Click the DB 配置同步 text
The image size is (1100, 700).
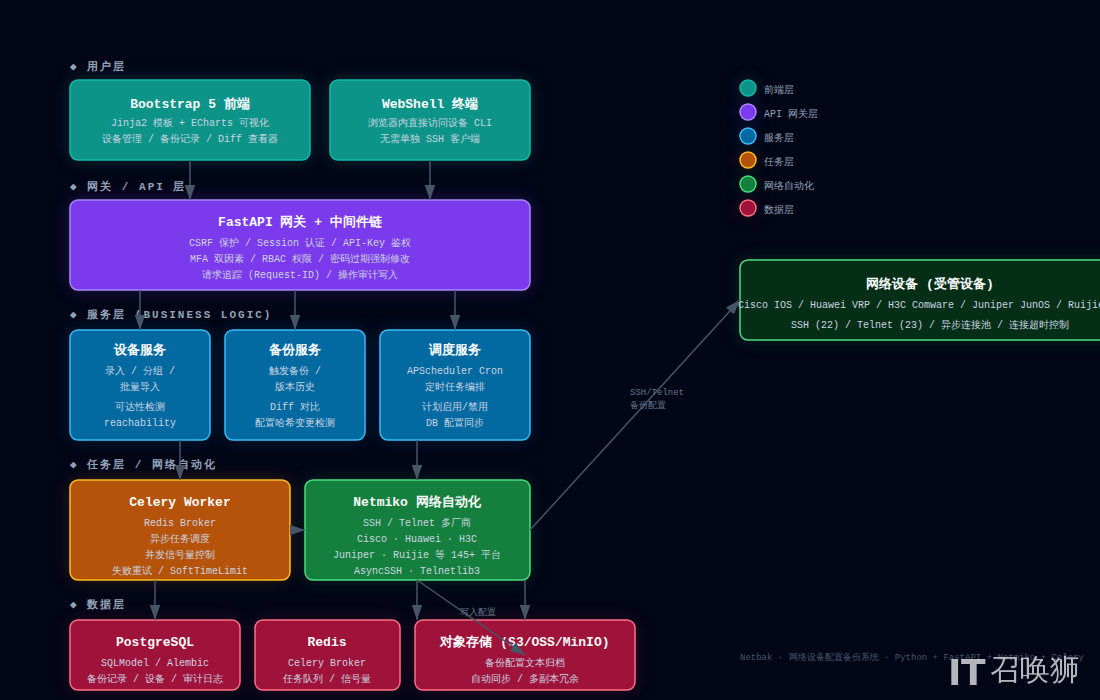[455, 423]
